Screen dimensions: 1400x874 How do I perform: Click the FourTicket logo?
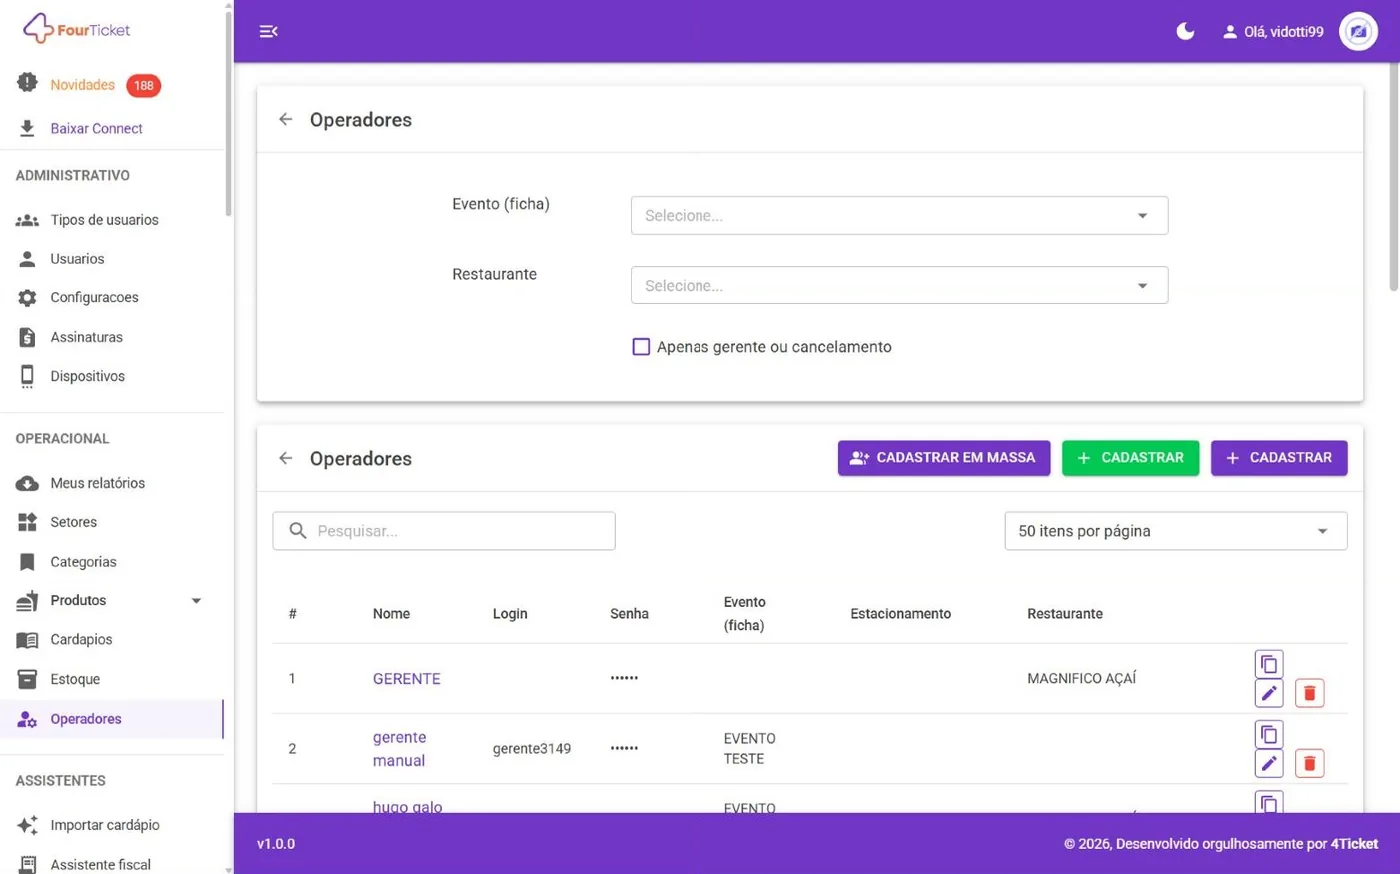(x=77, y=29)
